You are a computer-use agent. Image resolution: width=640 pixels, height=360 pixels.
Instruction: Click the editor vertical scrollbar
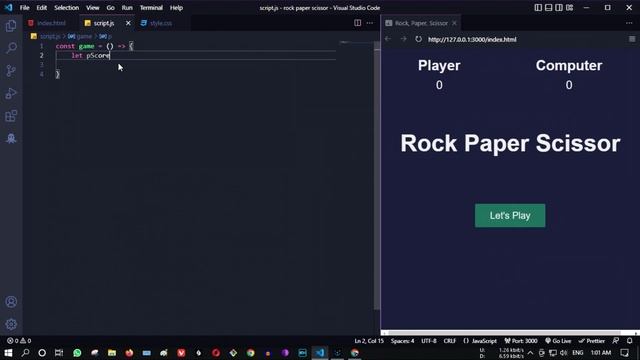pos(377,176)
